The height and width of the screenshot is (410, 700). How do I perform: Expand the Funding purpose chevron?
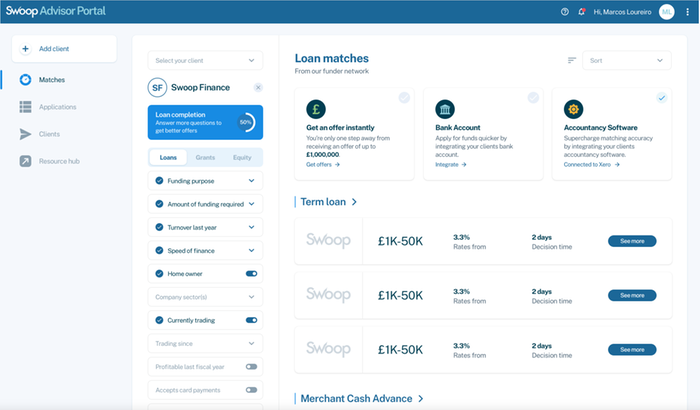251,180
